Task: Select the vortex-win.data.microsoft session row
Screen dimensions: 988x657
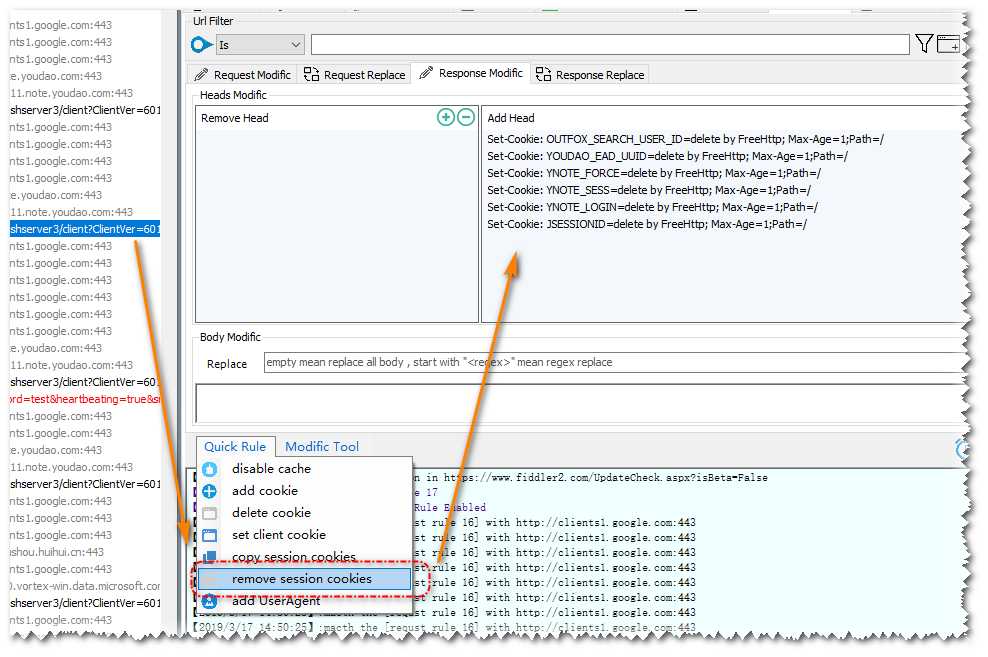Action: coord(84,586)
